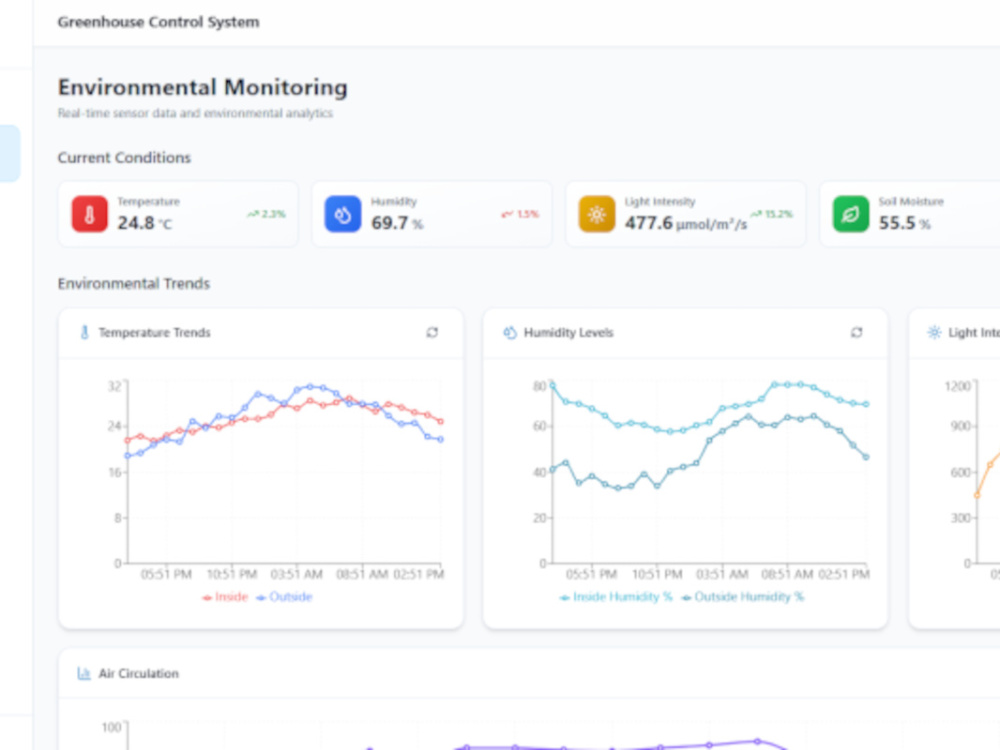Open the Soil Moisture 55.5 % card
The width and height of the screenshot is (1000, 750).
tap(910, 214)
